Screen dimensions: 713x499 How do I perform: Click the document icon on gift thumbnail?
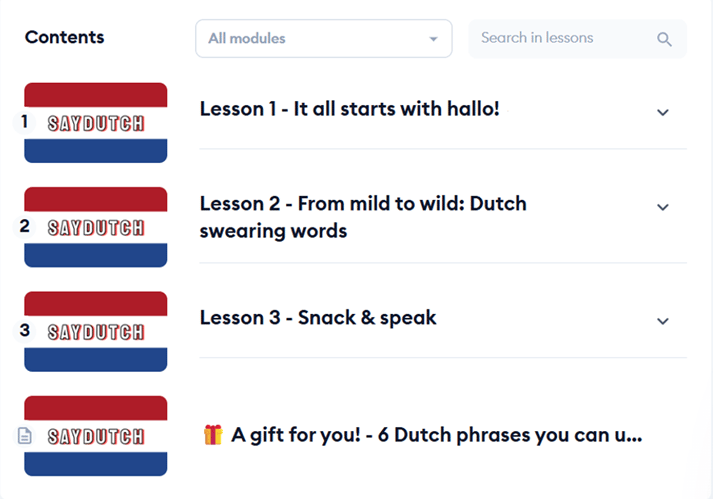point(25,436)
